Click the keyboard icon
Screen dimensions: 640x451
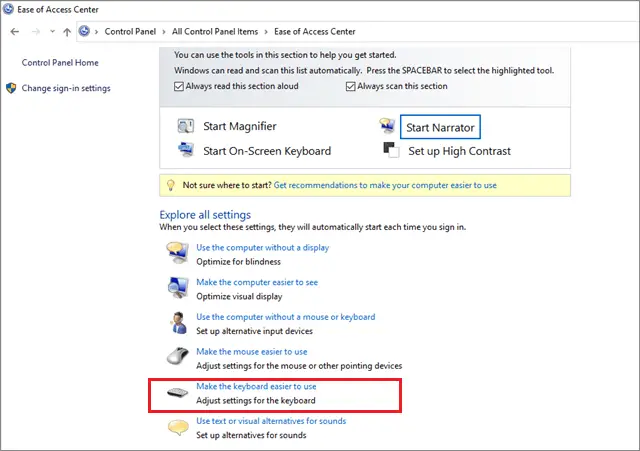click(x=178, y=393)
